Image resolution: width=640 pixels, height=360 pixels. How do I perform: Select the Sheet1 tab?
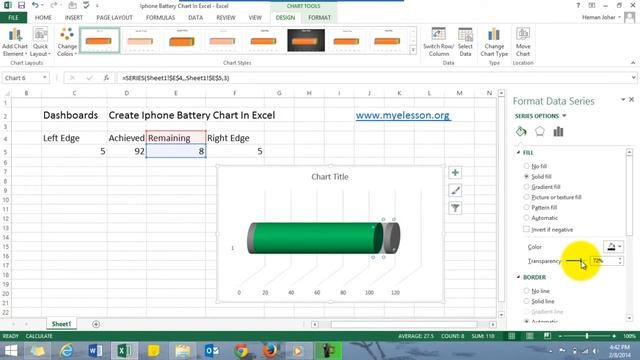click(61, 324)
